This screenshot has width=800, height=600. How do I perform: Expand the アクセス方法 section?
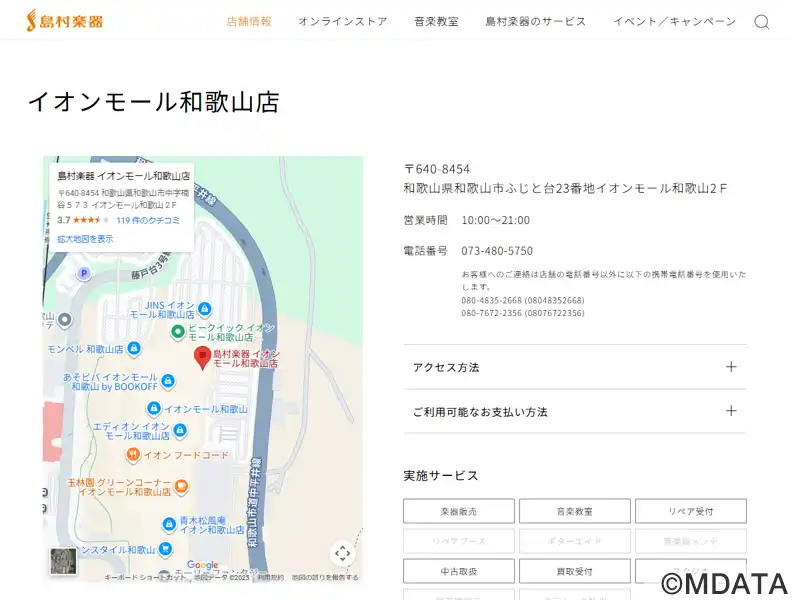click(574, 367)
